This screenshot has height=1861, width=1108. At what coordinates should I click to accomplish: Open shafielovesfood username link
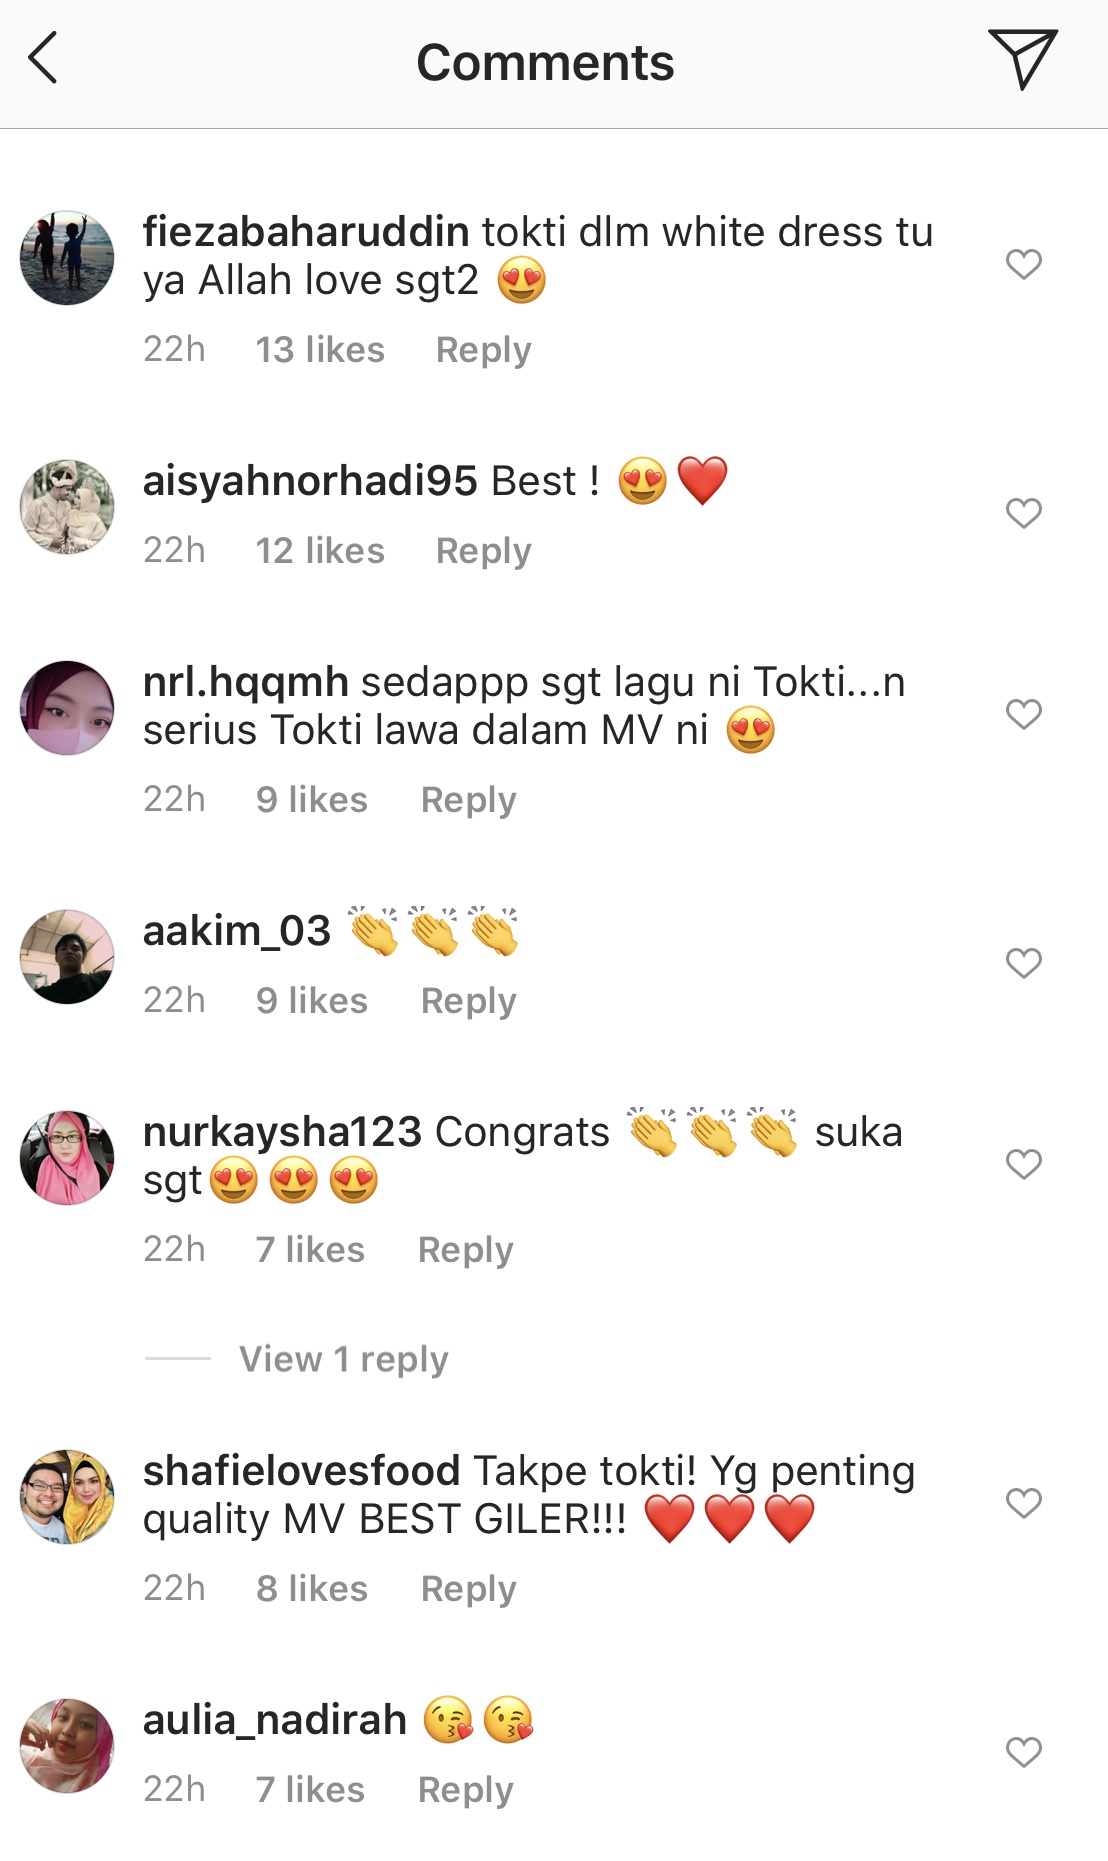click(301, 1471)
